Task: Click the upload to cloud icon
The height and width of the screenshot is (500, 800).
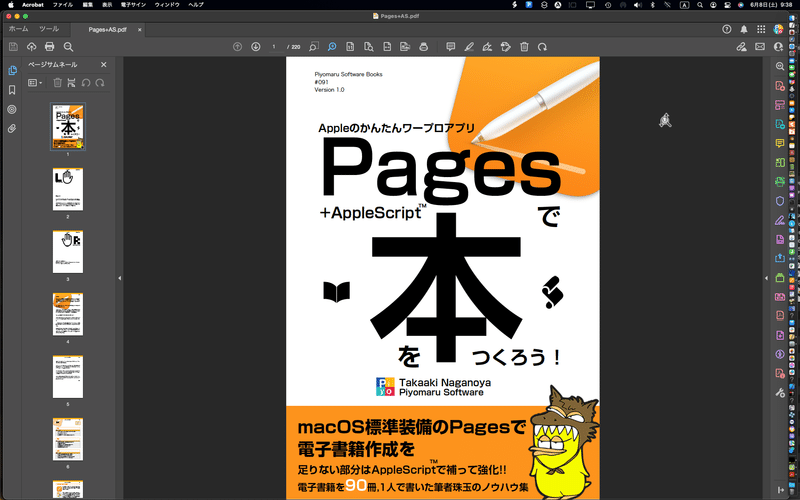Action: point(32,47)
